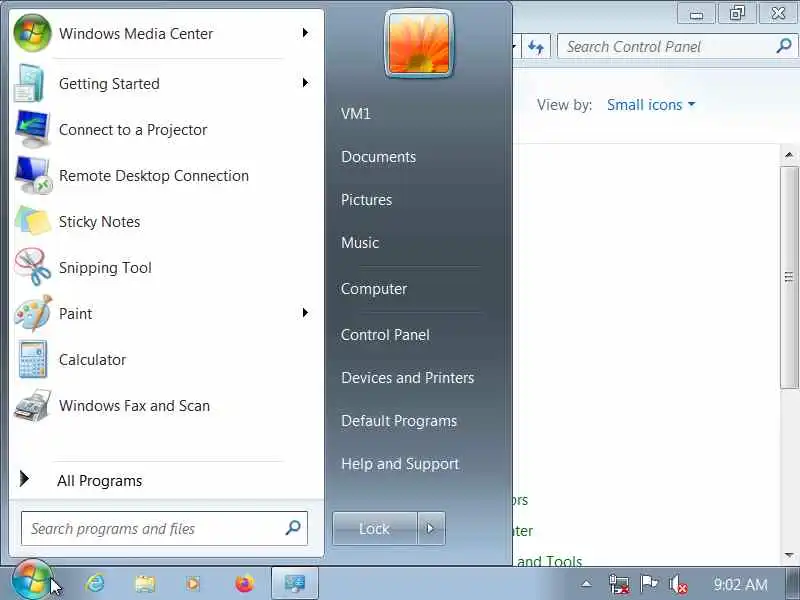The image size is (800, 600).
Task: Click the Control Panel scrollbar up arrow
Action: pyautogui.click(x=789, y=155)
